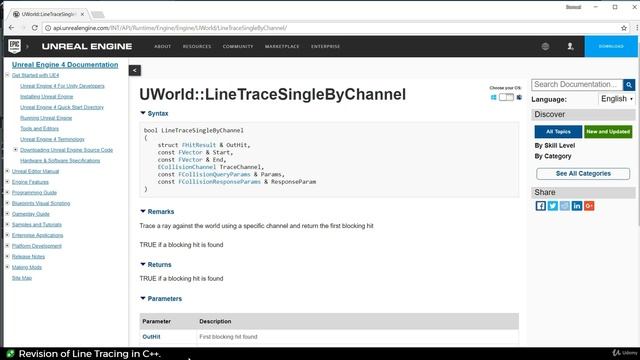This screenshot has width=640, height=360.
Task: Open the FCollisionResponseParams type link
Action: [219, 182]
